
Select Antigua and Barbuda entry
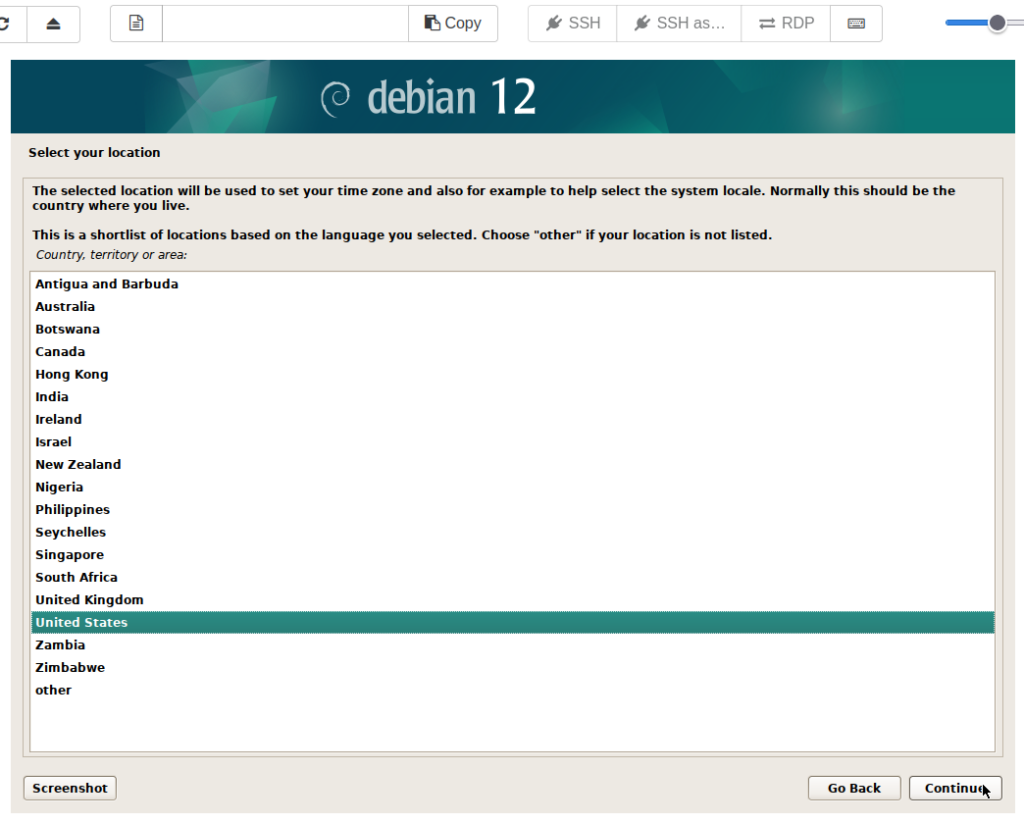[x=107, y=284]
